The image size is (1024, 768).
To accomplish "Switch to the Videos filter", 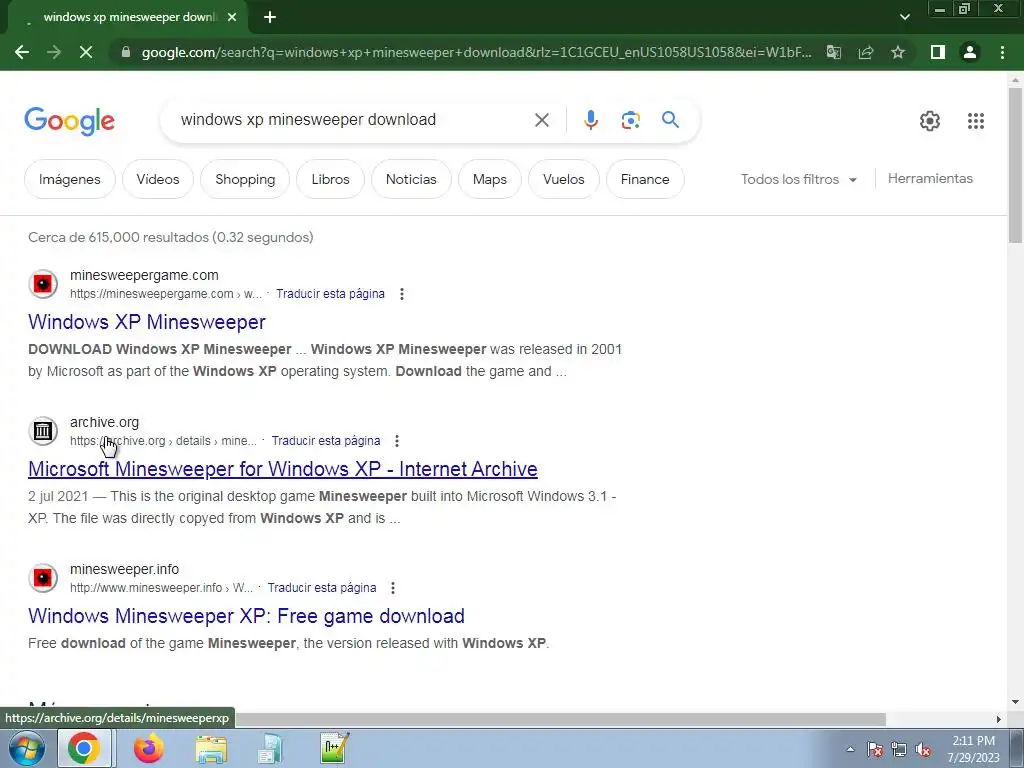I will (x=157, y=179).
